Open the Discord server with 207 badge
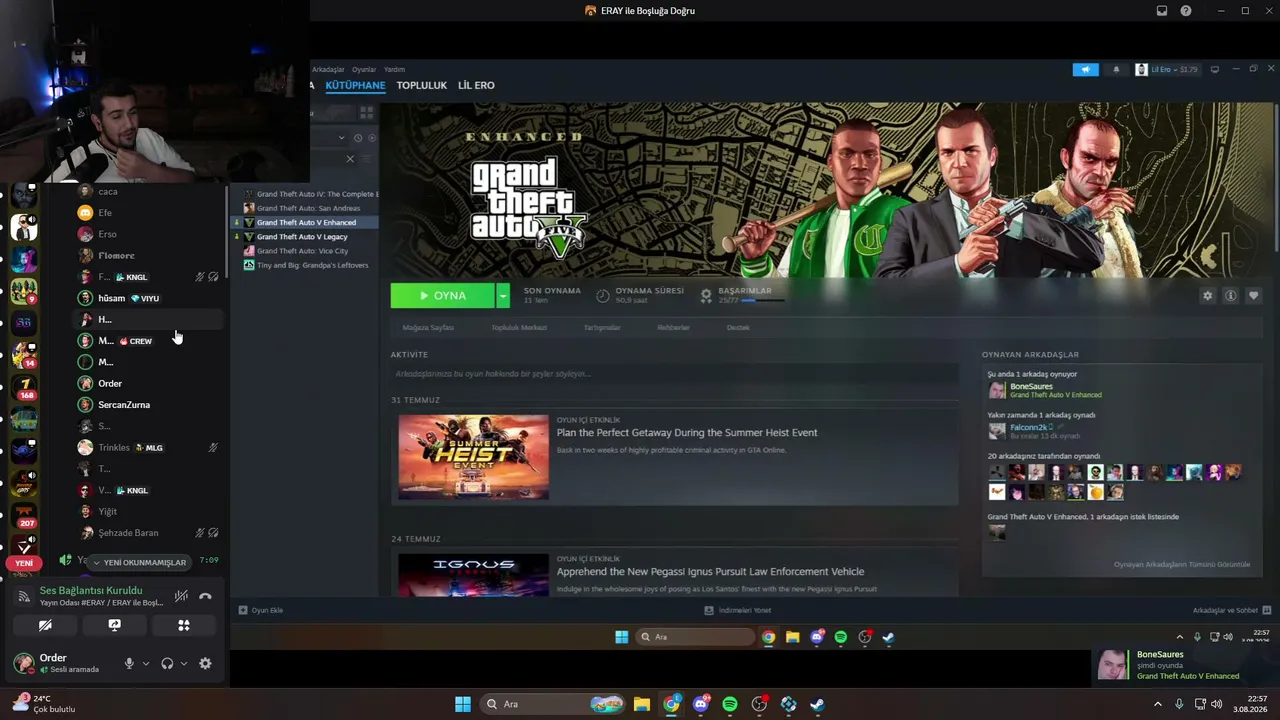 [25, 516]
